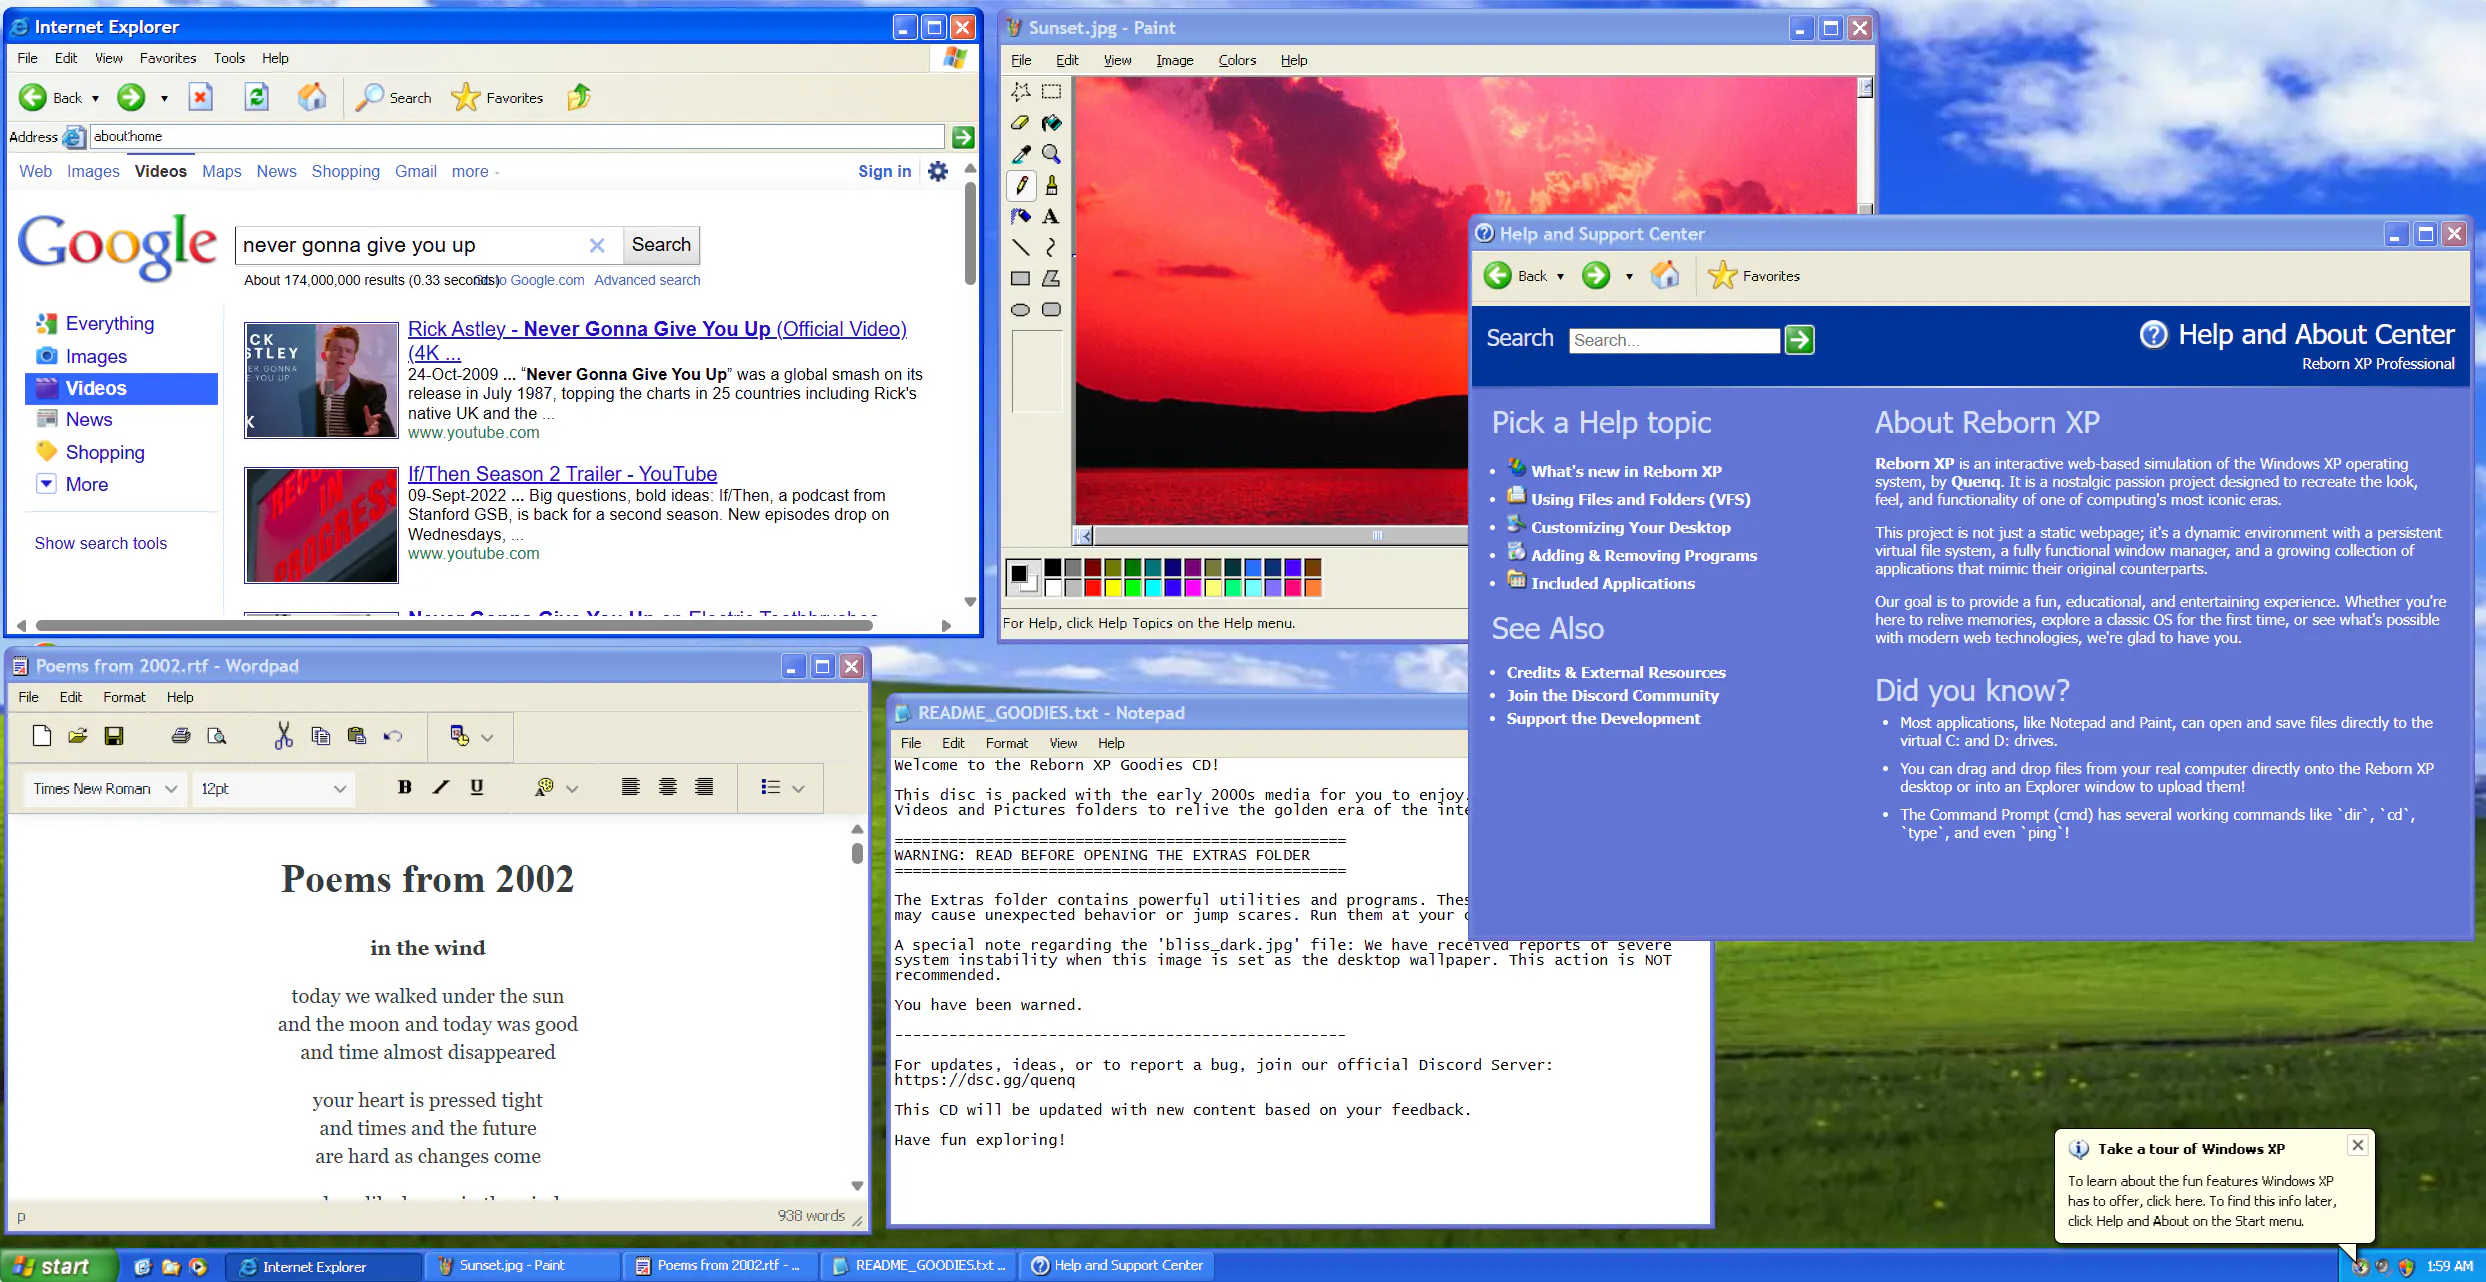Select the Fill With Color bucket tool
The height and width of the screenshot is (1282, 2486).
[x=1051, y=123]
